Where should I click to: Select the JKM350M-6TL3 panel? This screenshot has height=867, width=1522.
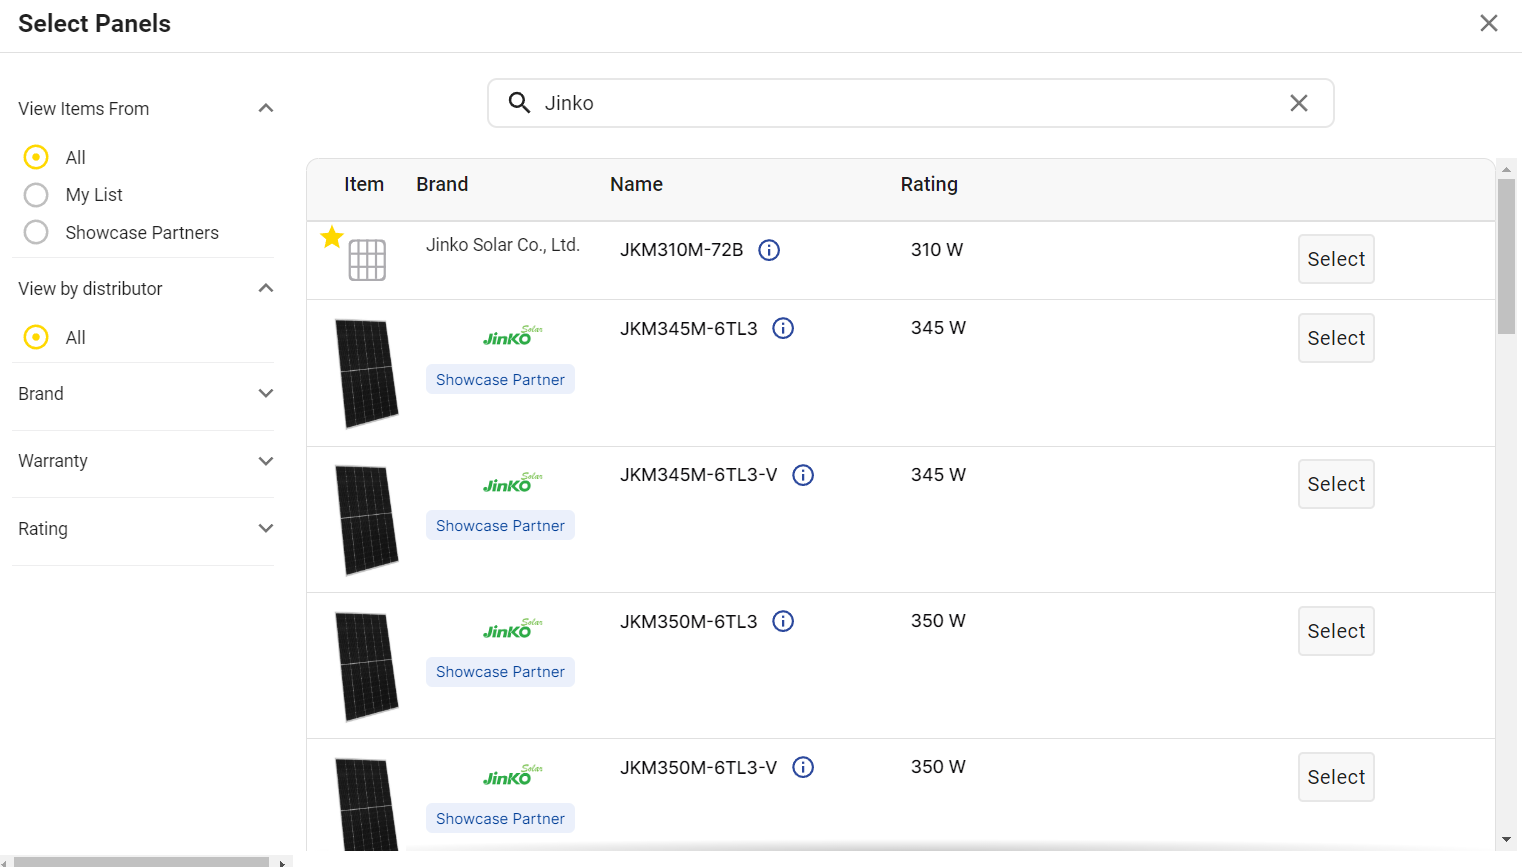(1336, 631)
